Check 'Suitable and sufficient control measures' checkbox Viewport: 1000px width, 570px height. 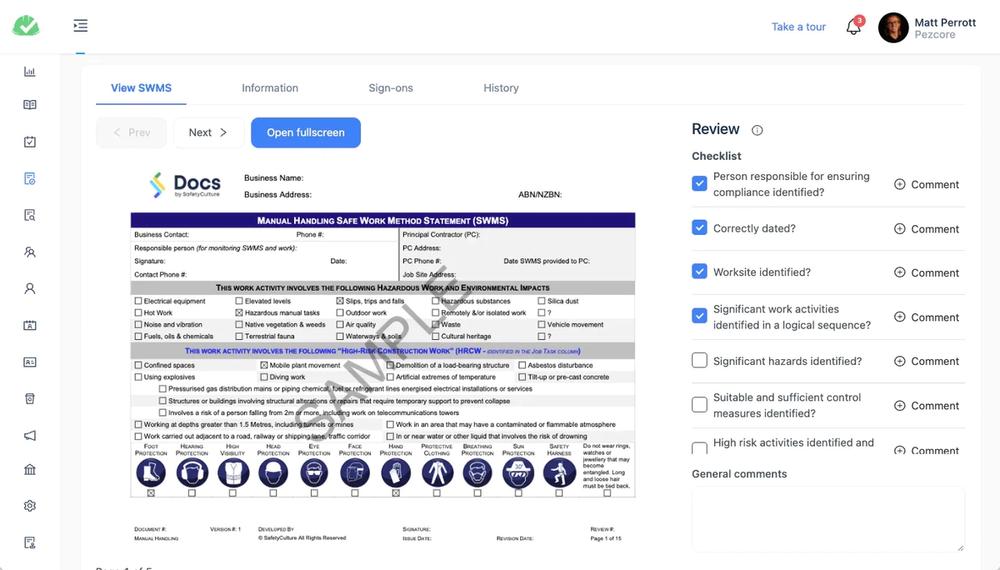click(x=700, y=404)
